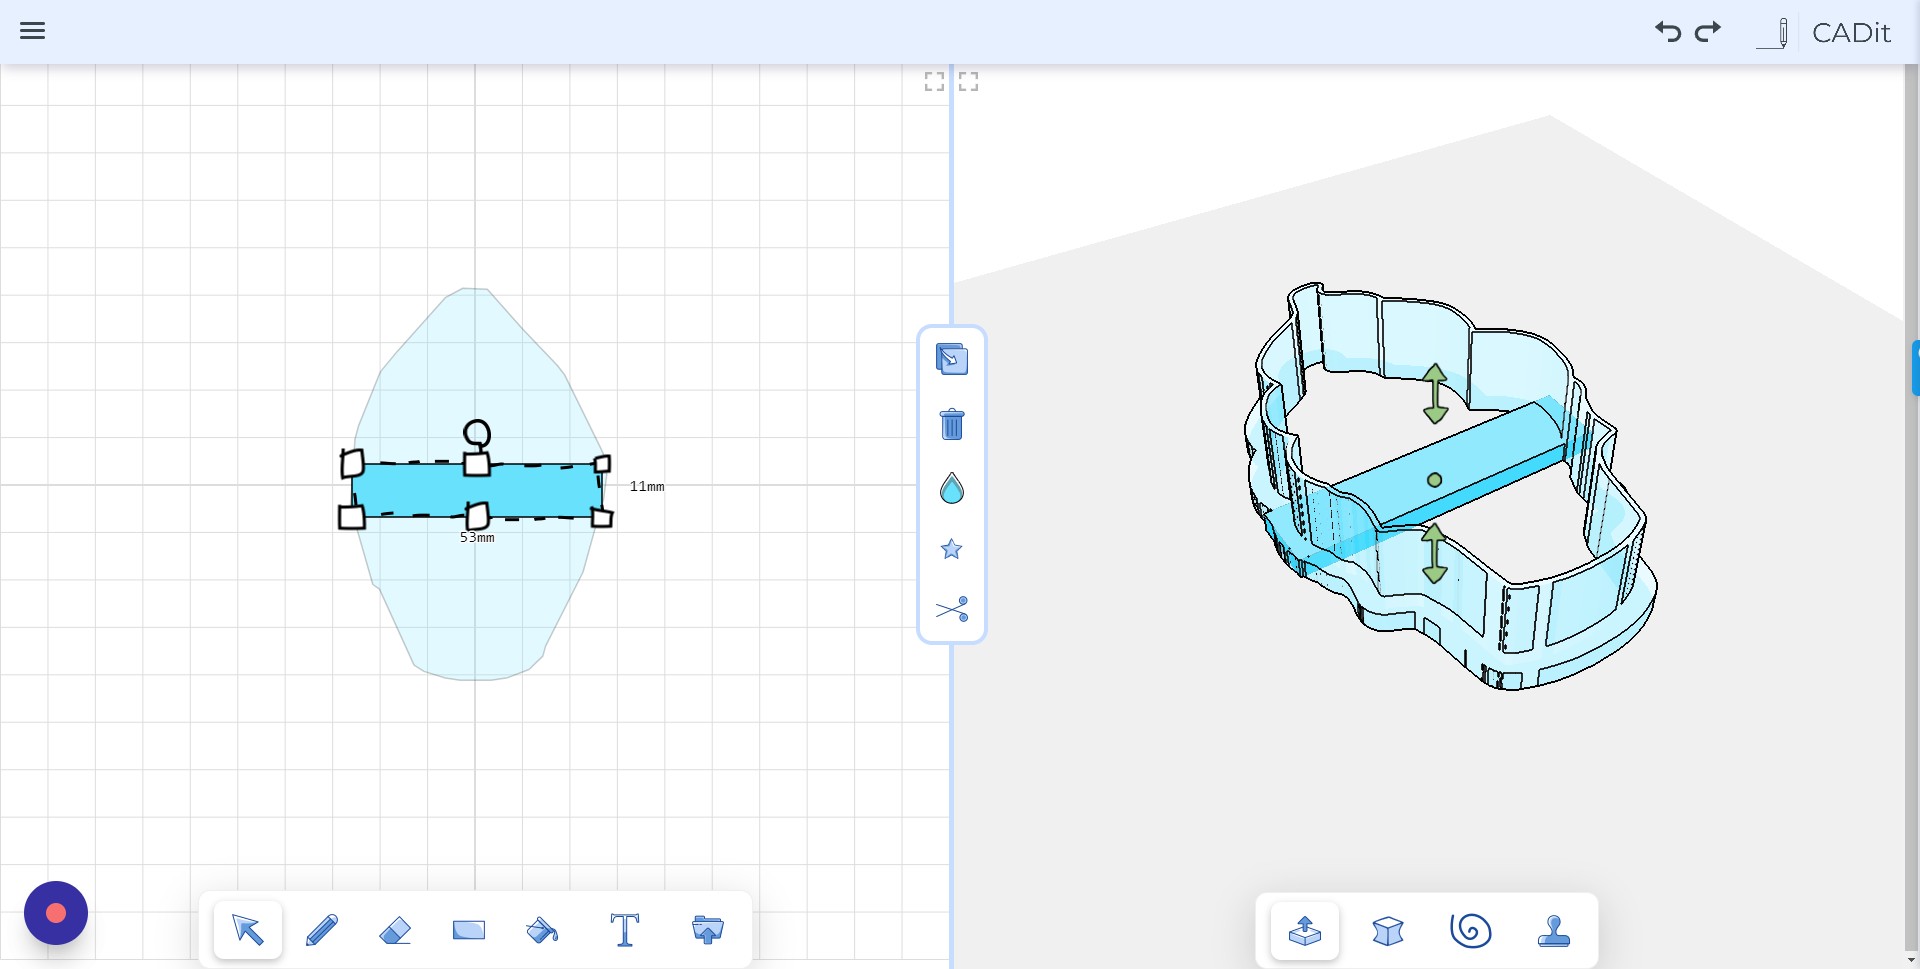Open the CADit brand link
1920x969 pixels.
1851,33
